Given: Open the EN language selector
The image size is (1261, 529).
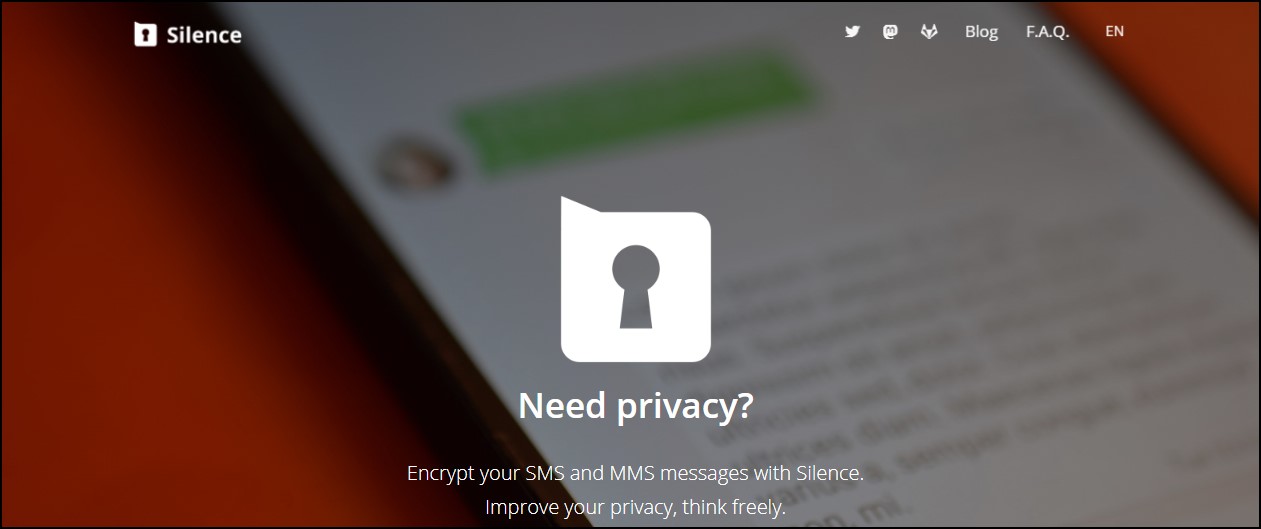Looking at the screenshot, I should 1114,32.
